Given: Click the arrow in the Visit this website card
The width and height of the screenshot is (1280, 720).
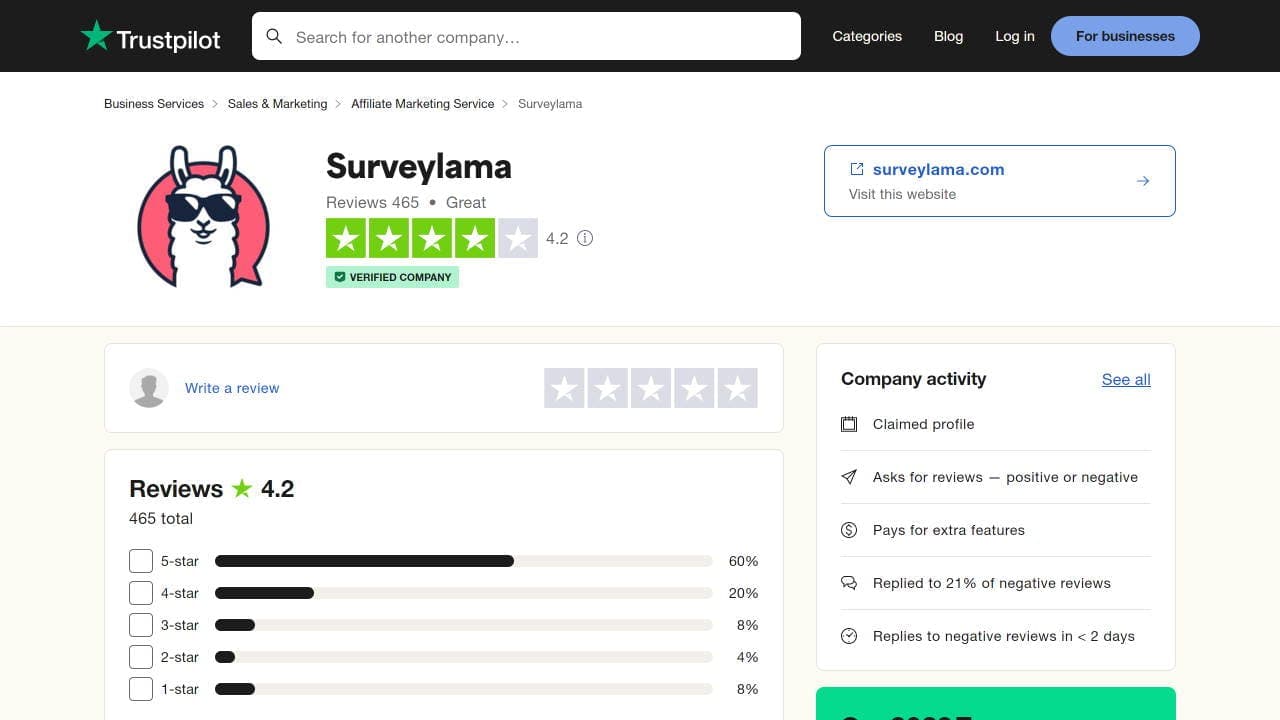Looking at the screenshot, I should coord(1143,181).
